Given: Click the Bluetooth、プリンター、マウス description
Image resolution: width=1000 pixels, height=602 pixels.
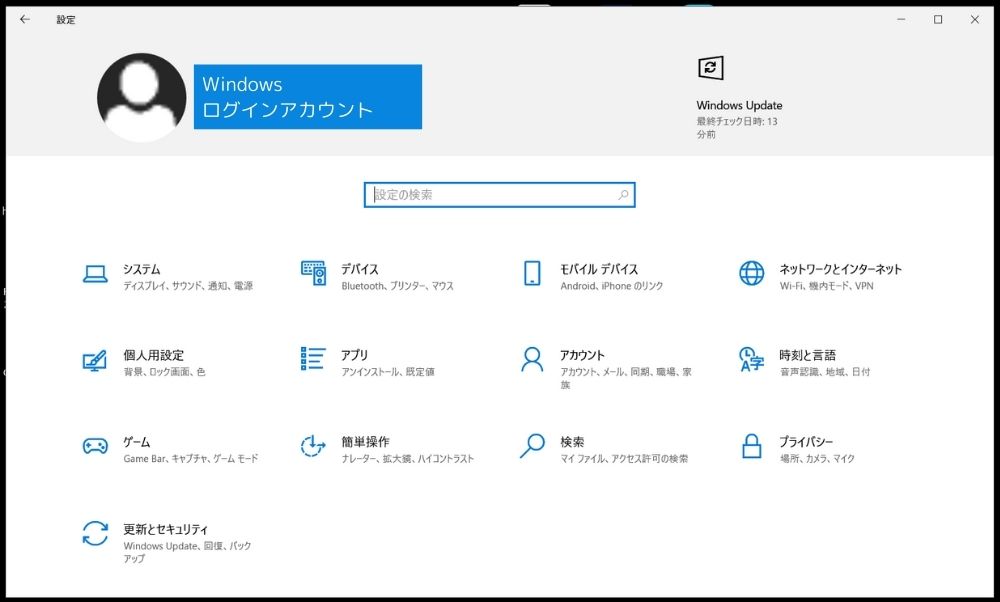Looking at the screenshot, I should [397, 286].
